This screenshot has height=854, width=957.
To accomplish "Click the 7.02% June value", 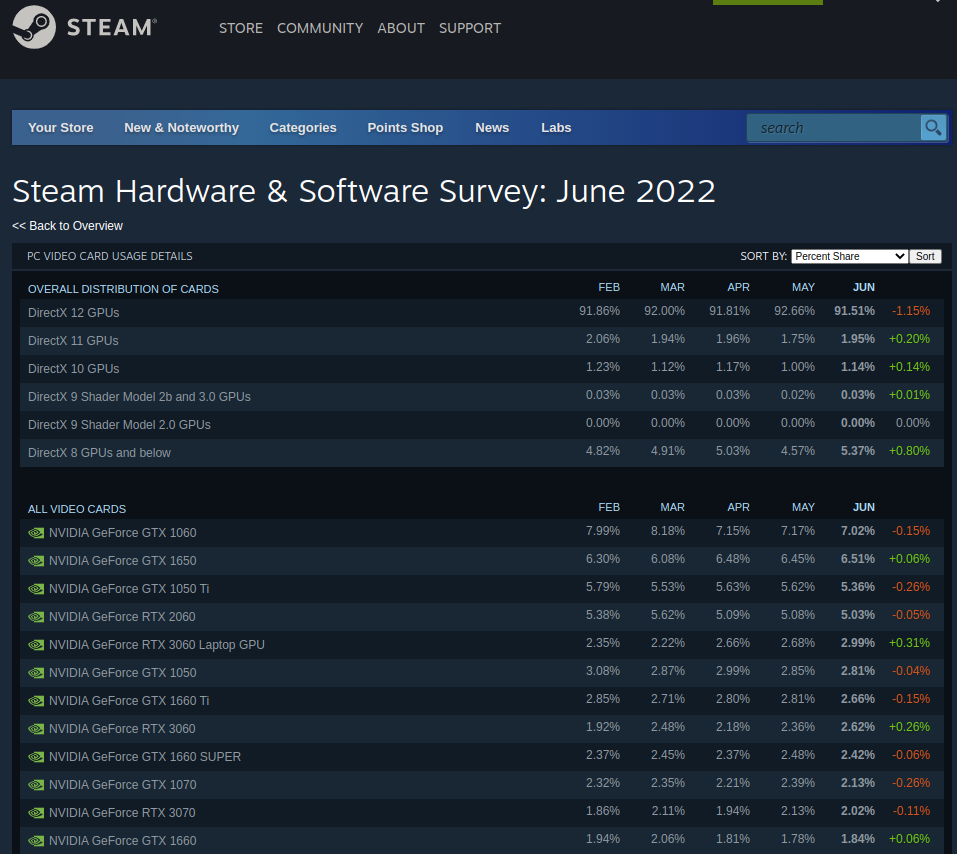I will pos(858,531).
